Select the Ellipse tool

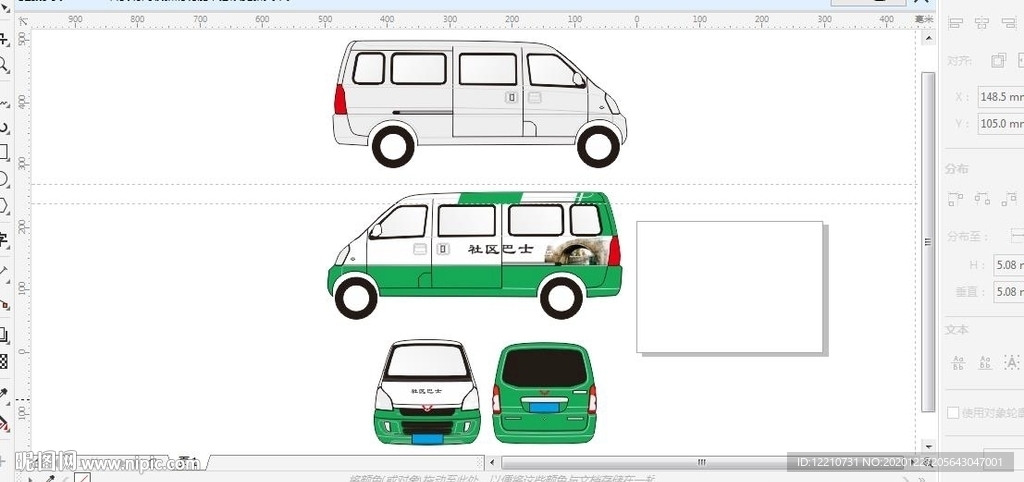click(x=3, y=179)
